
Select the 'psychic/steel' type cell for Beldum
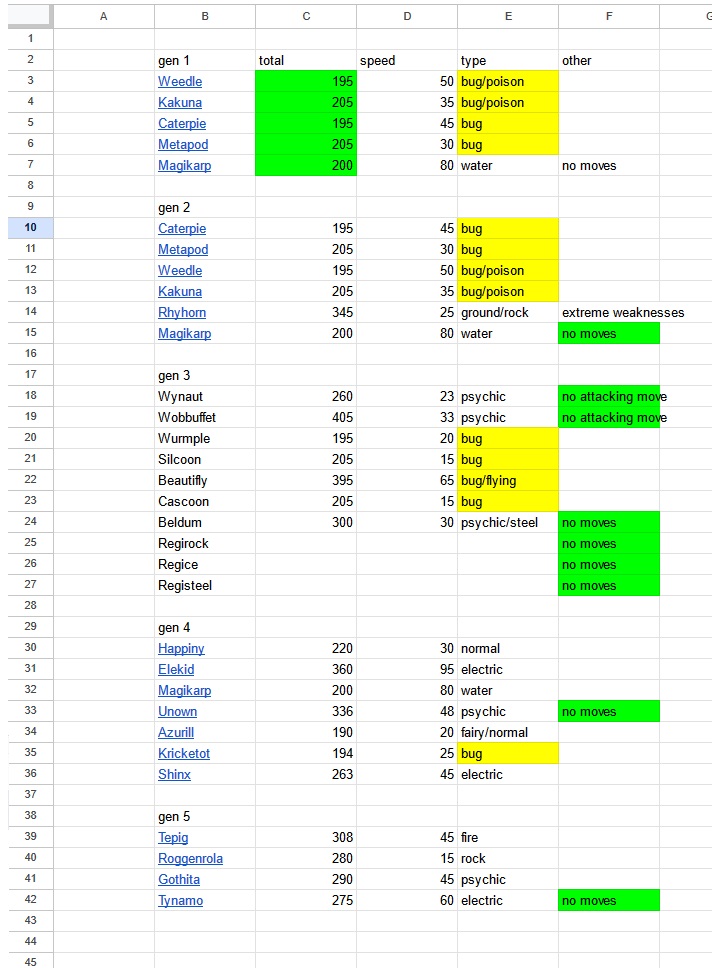tap(508, 522)
